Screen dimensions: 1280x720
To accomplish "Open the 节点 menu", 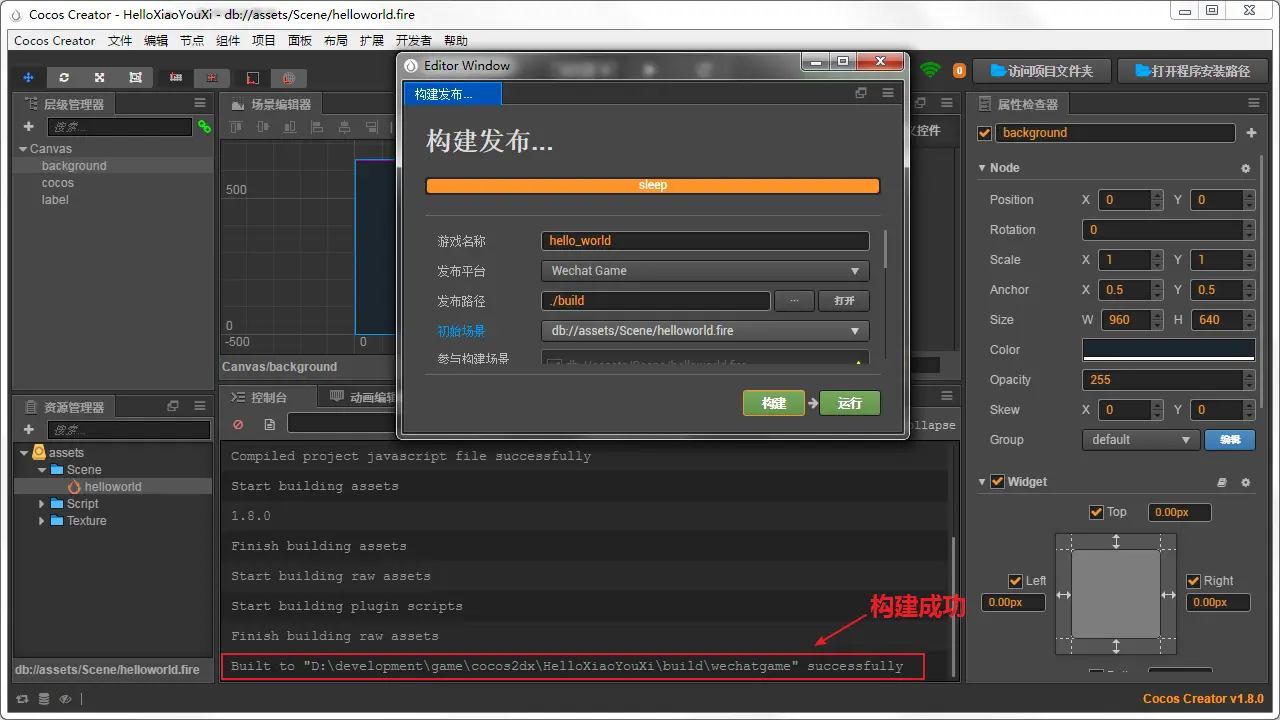I will tap(192, 41).
